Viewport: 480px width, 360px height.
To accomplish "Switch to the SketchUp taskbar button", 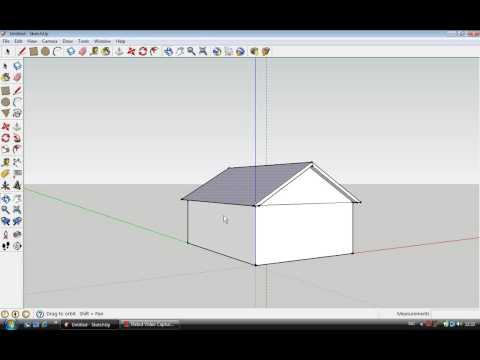I will [x=90, y=324].
